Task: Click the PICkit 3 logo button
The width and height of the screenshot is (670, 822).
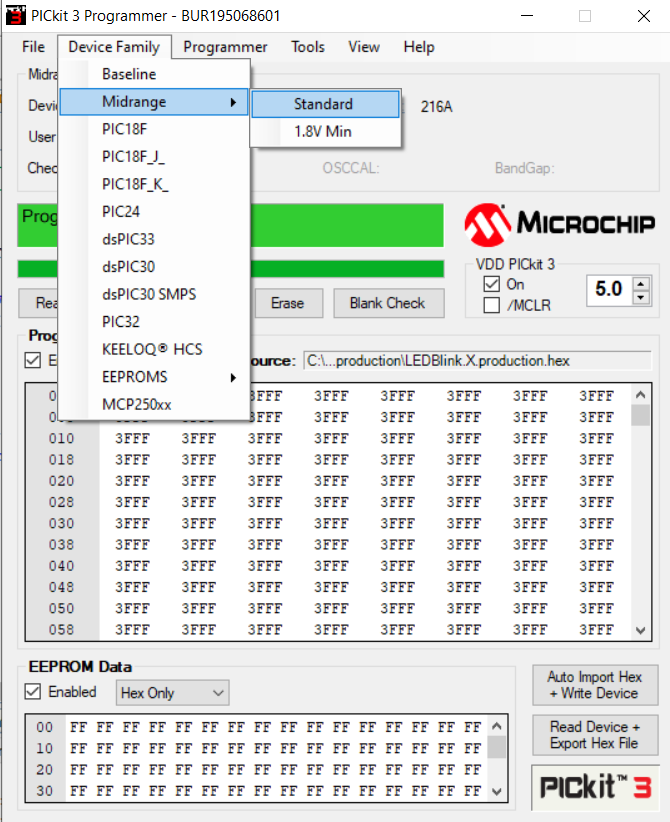Action: pos(595,788)
